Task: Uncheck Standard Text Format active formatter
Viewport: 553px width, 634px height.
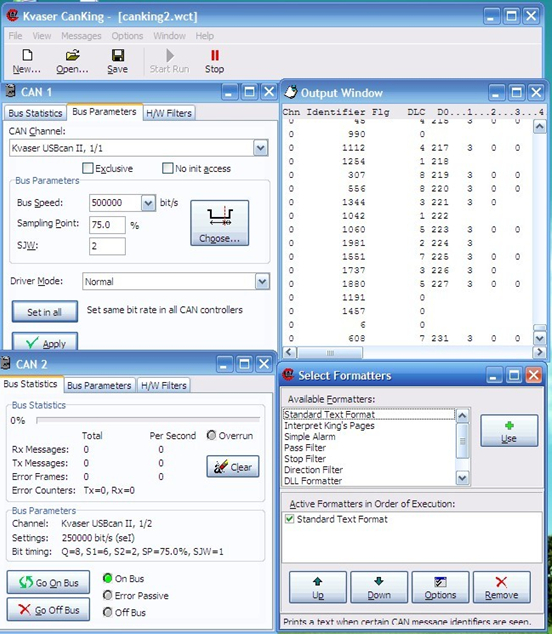Action: pos(289,519)
